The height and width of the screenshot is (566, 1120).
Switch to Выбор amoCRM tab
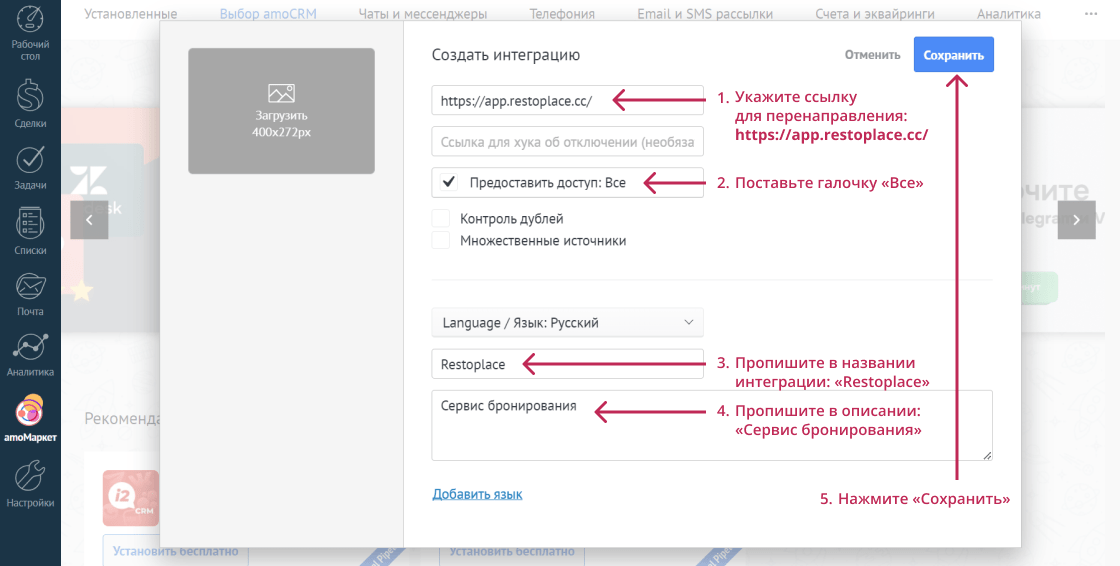click(268, 14)
